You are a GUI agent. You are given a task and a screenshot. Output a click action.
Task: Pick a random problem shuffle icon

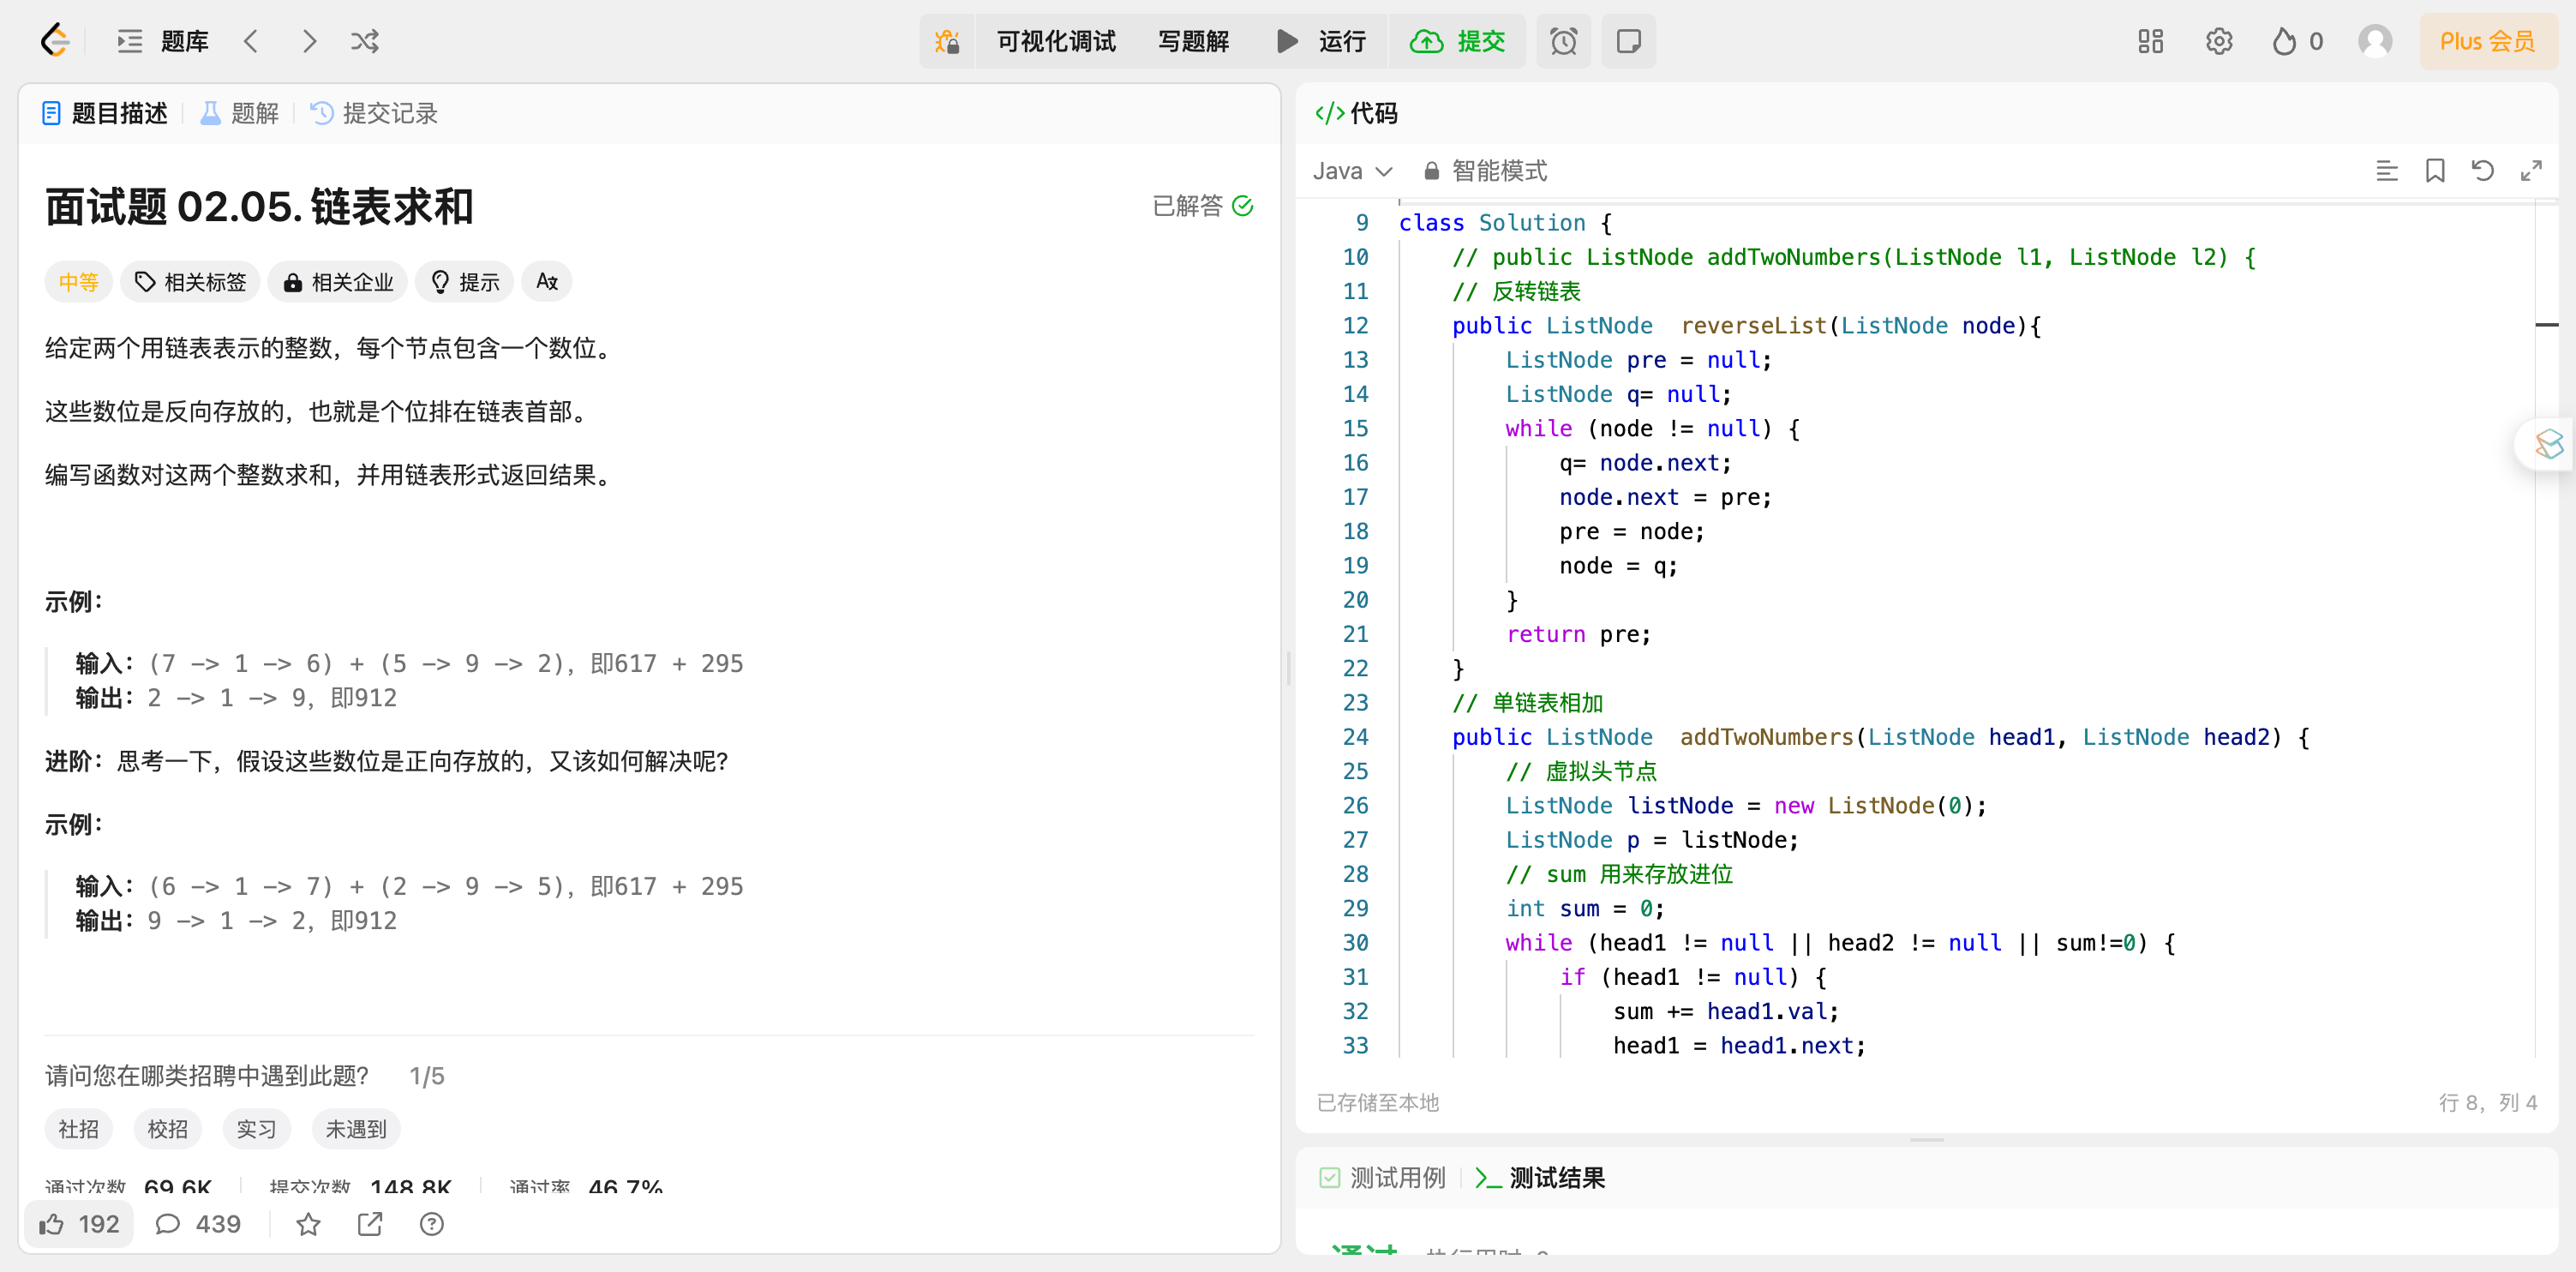[365, 41]
